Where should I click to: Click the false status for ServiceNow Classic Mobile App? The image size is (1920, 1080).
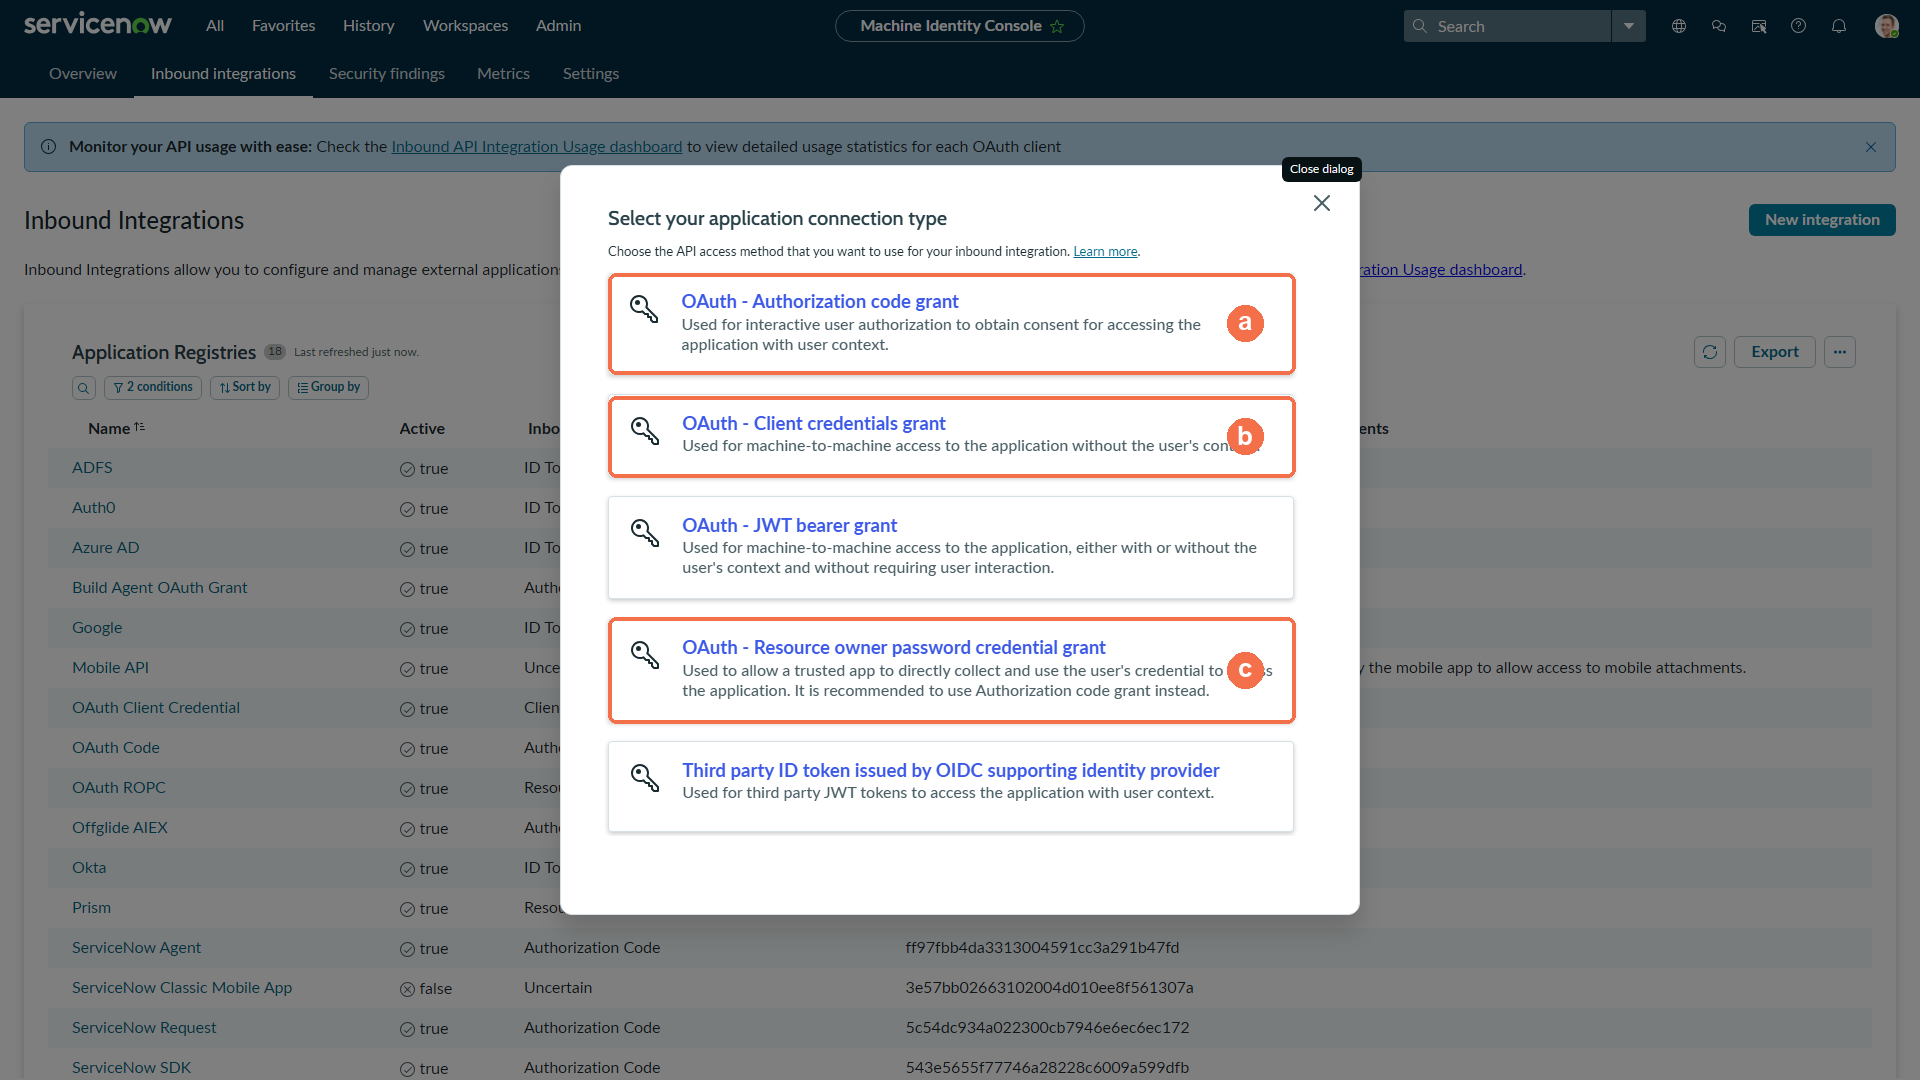point(426,989)
